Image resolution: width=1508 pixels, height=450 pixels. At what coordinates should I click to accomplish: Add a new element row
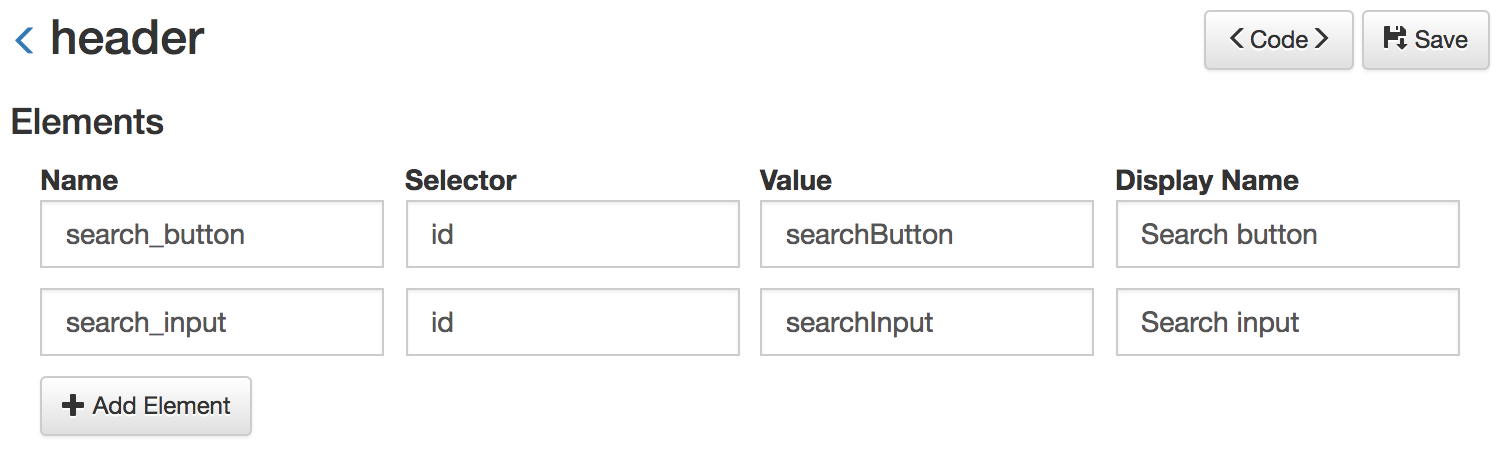point(146,406)
